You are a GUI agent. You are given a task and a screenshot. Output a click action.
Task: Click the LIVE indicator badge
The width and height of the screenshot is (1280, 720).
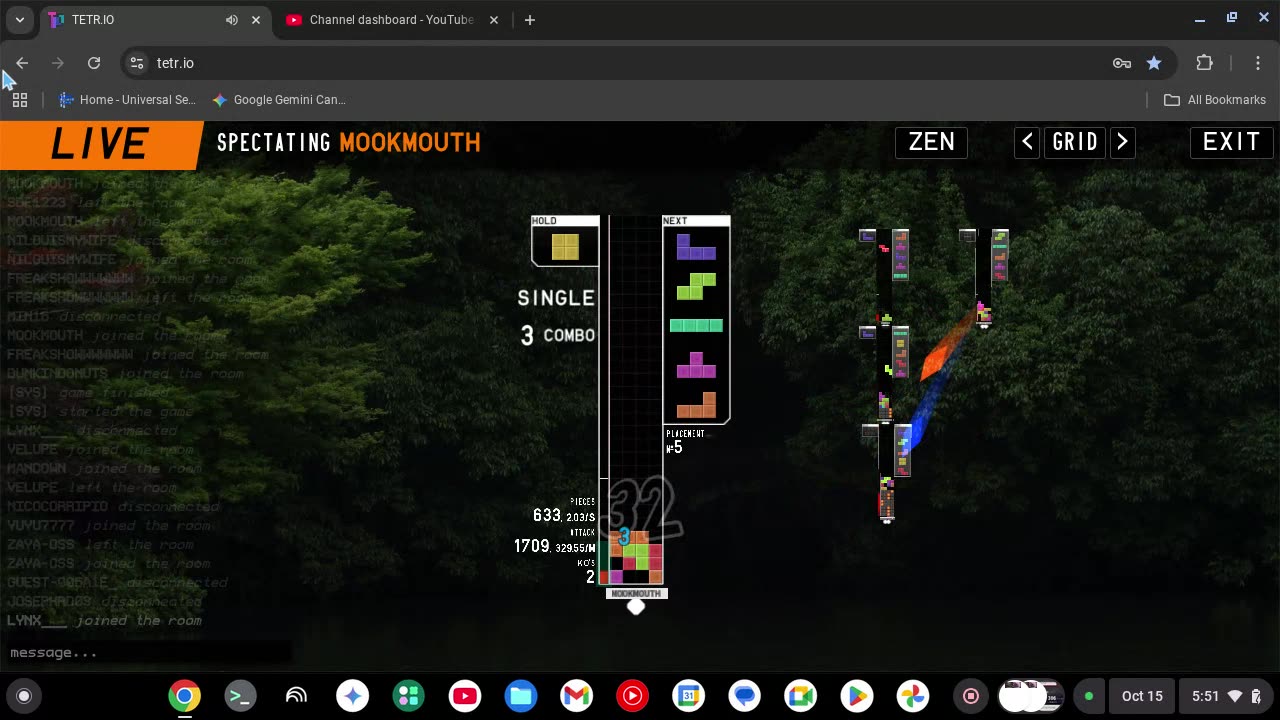click(100, 145)
